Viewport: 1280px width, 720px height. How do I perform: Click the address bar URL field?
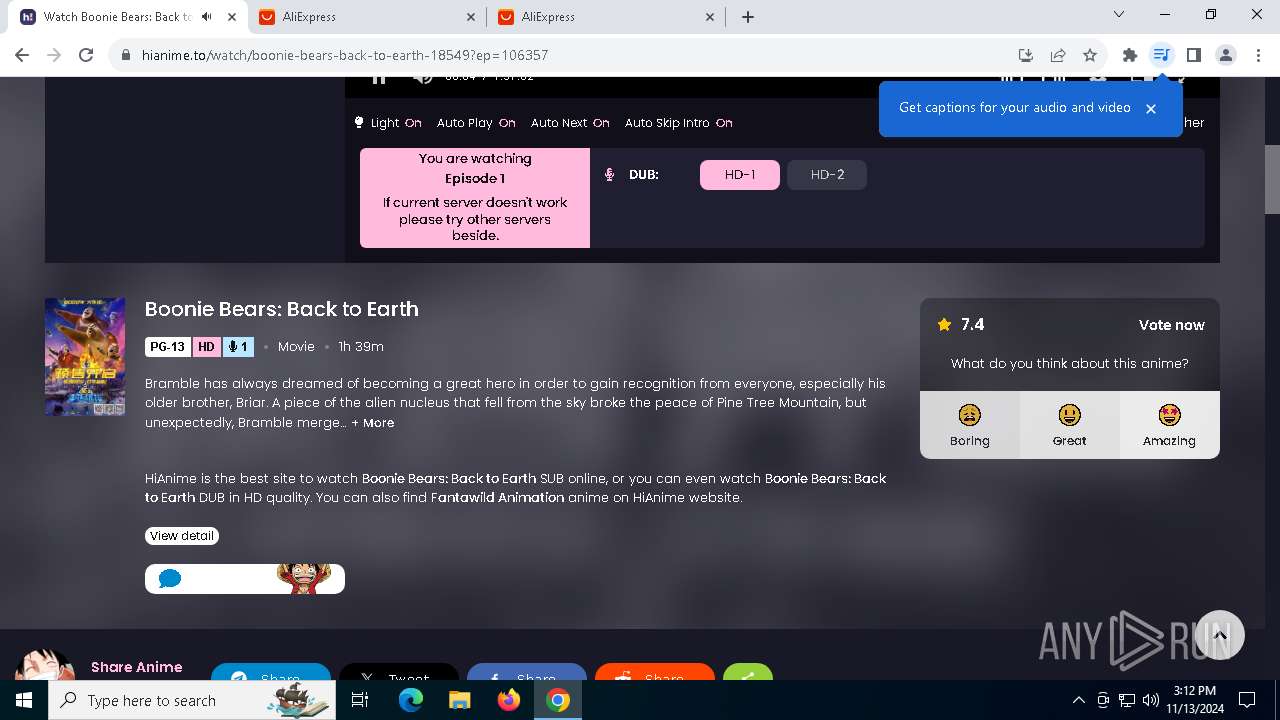coord(560,55)
